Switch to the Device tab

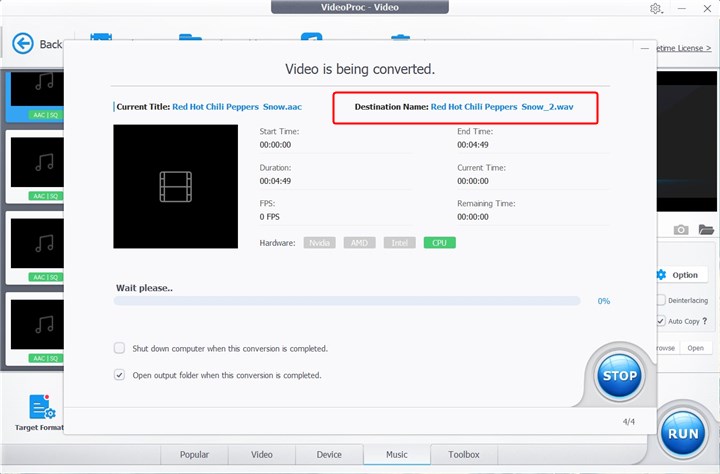pyautogui.click(x=329, y=454)
